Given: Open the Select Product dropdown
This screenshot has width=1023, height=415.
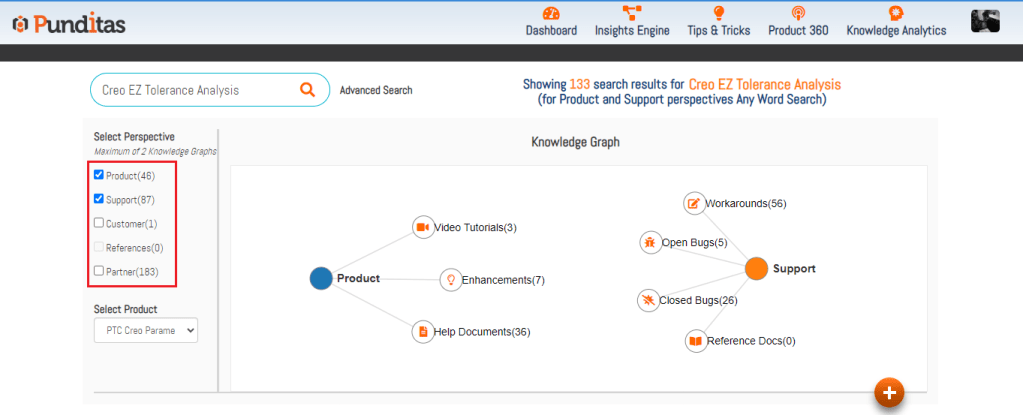Looking at the screenshot, I should (146, 330).
